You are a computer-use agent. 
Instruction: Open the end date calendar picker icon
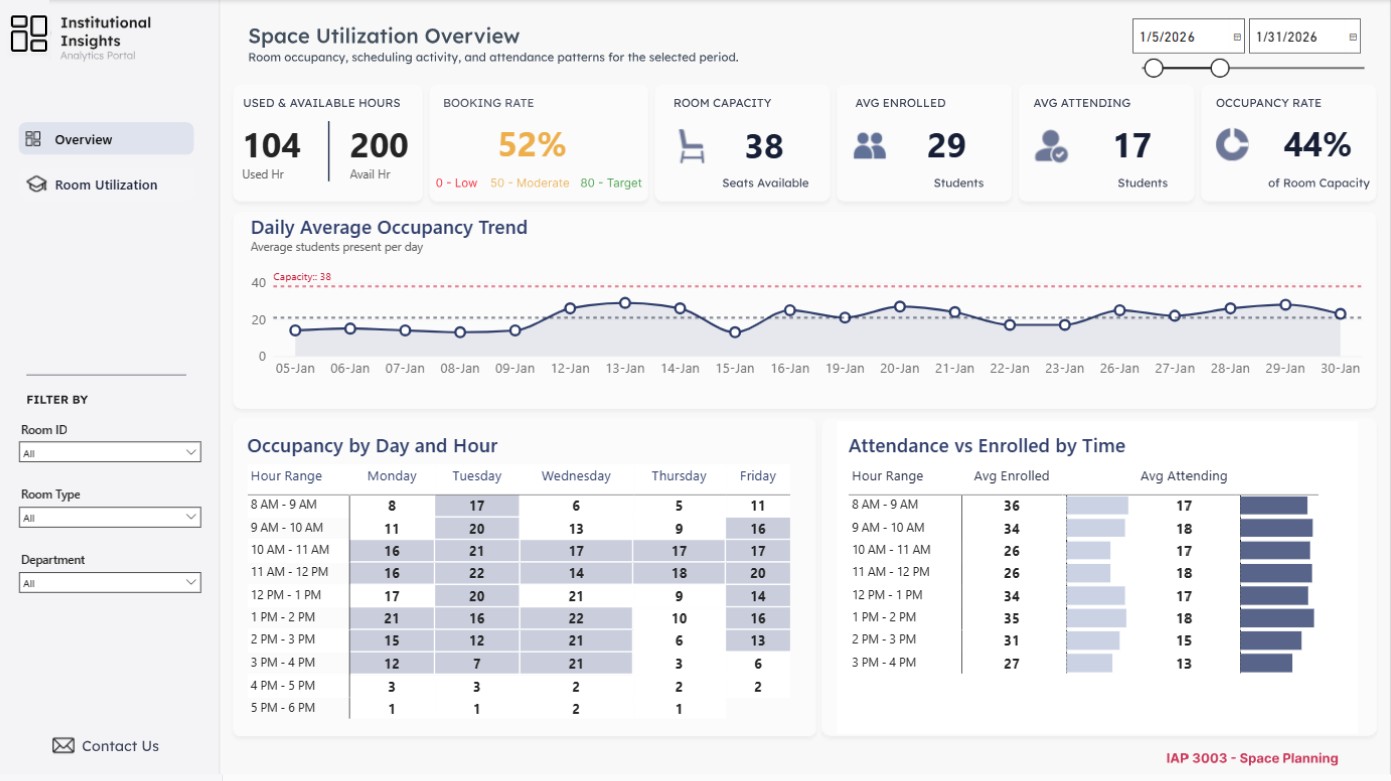coord(1353,37)
